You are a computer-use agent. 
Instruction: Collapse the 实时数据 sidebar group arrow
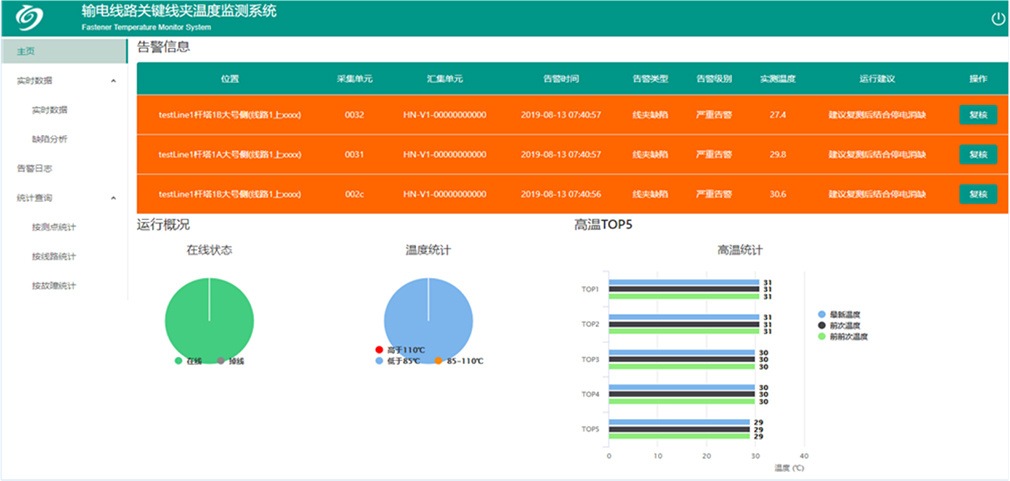(113, 80)
